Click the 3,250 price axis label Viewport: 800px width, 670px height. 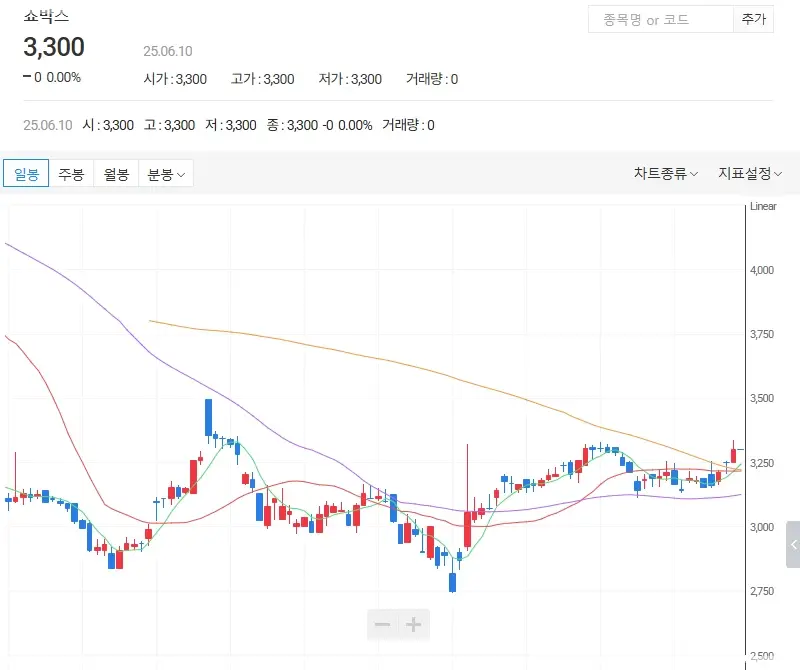762,463
